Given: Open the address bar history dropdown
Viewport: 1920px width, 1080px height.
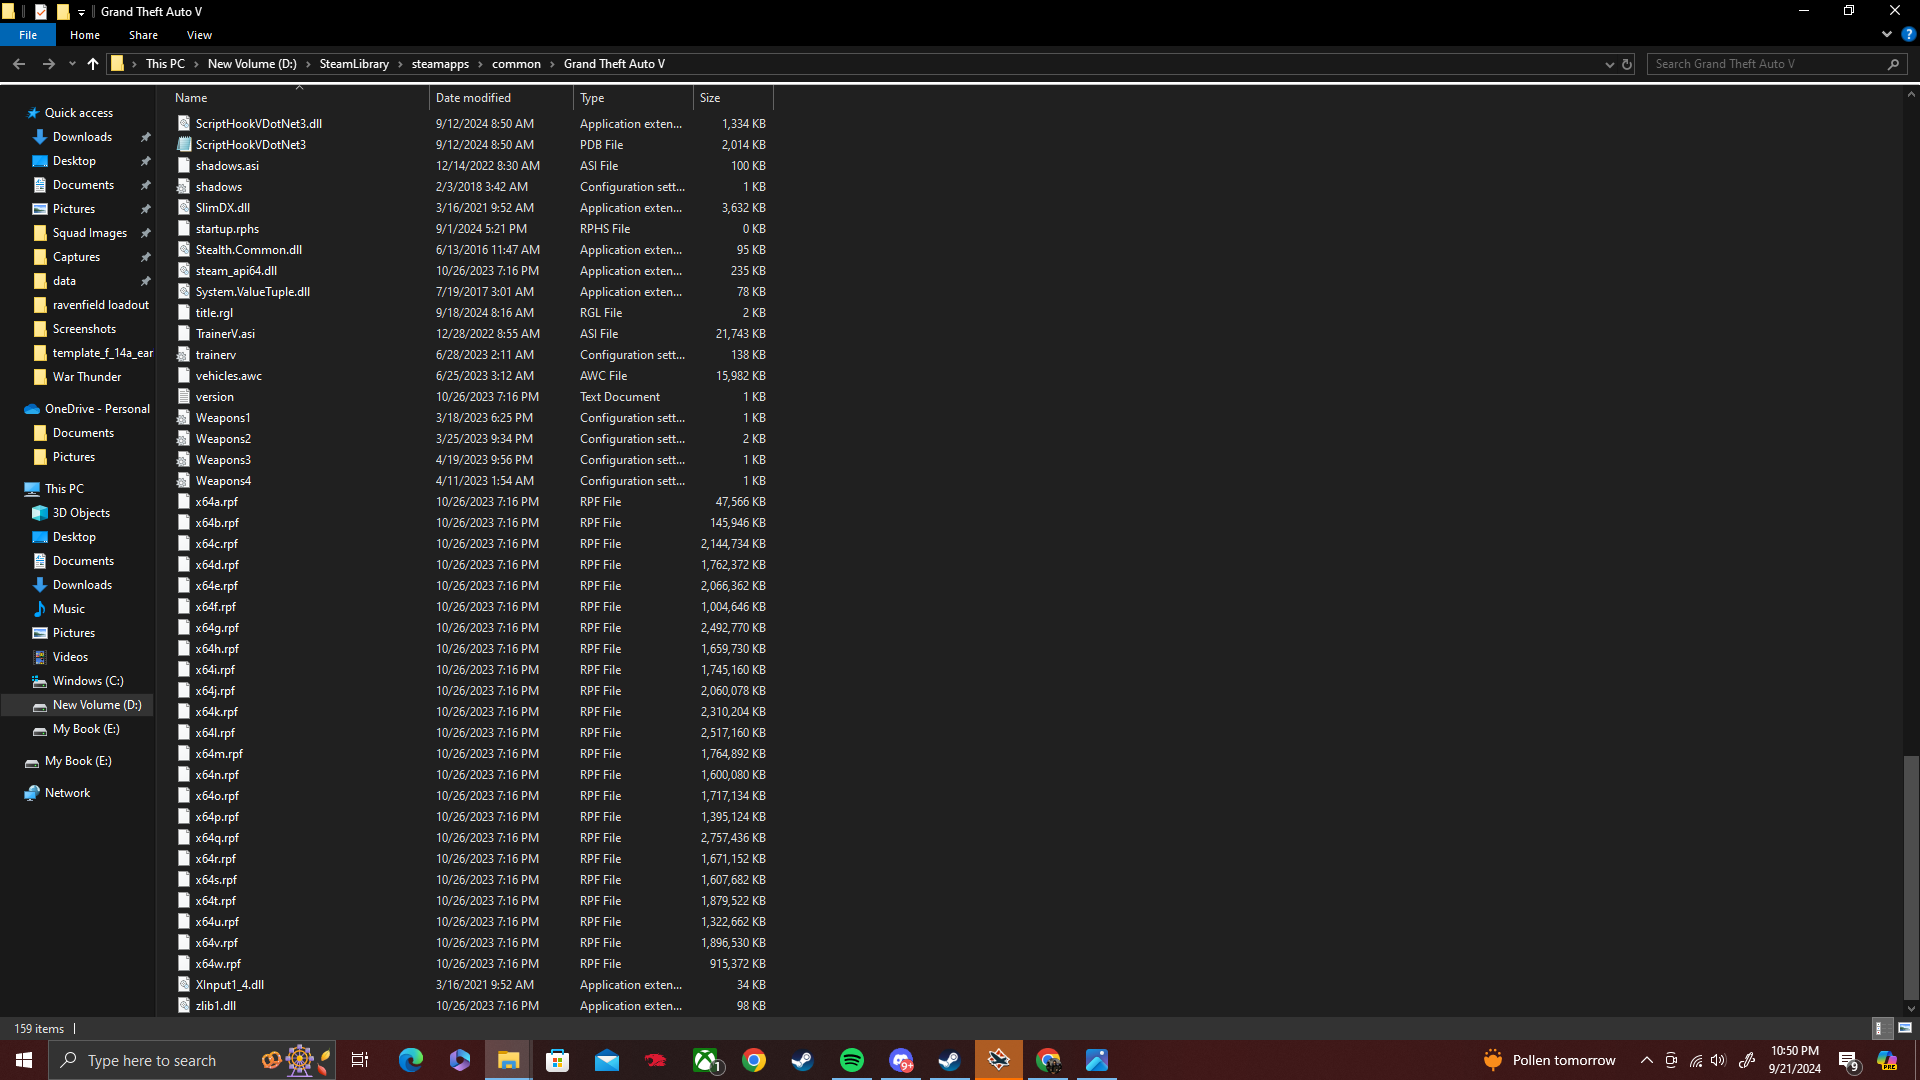Looking at the screenshot, I should (1609, 64).
